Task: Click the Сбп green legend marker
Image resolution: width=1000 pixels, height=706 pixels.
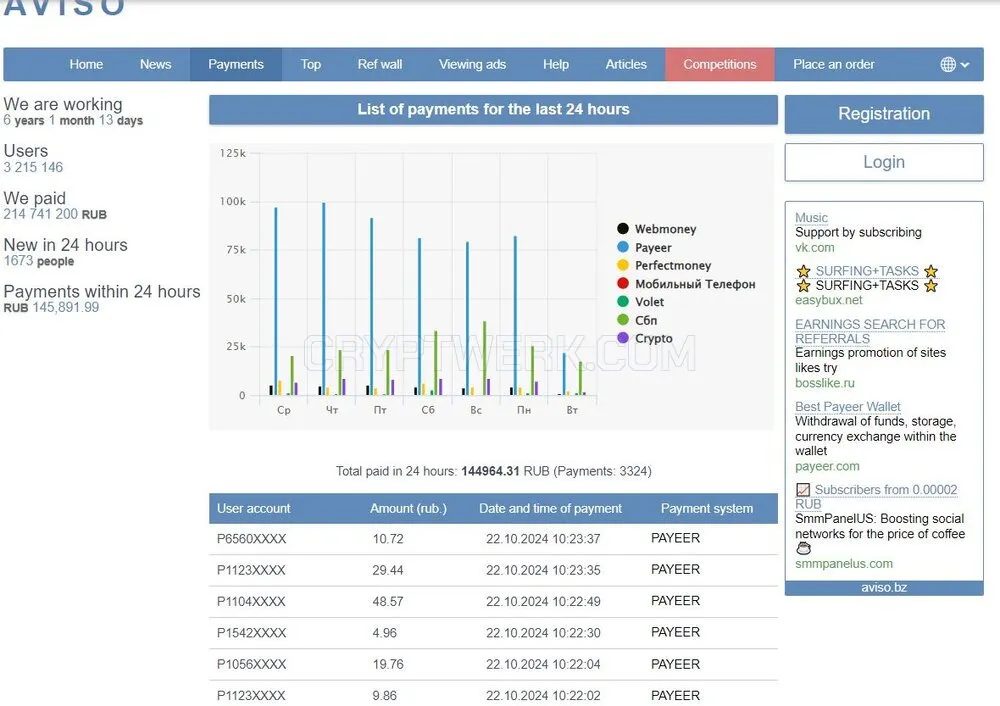Action: pyautogui.click(x=623, y=320)
